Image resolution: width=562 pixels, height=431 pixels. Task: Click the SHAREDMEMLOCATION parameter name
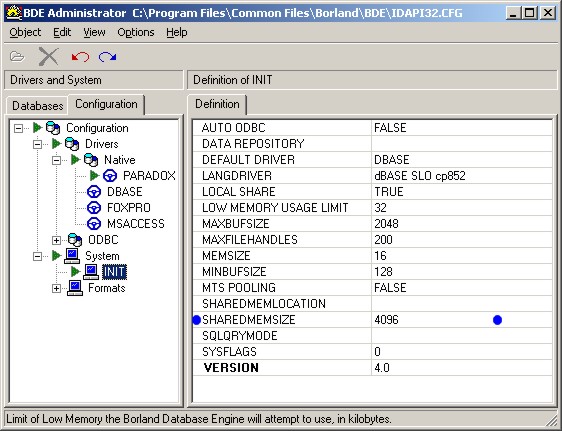tap(264, 304)
